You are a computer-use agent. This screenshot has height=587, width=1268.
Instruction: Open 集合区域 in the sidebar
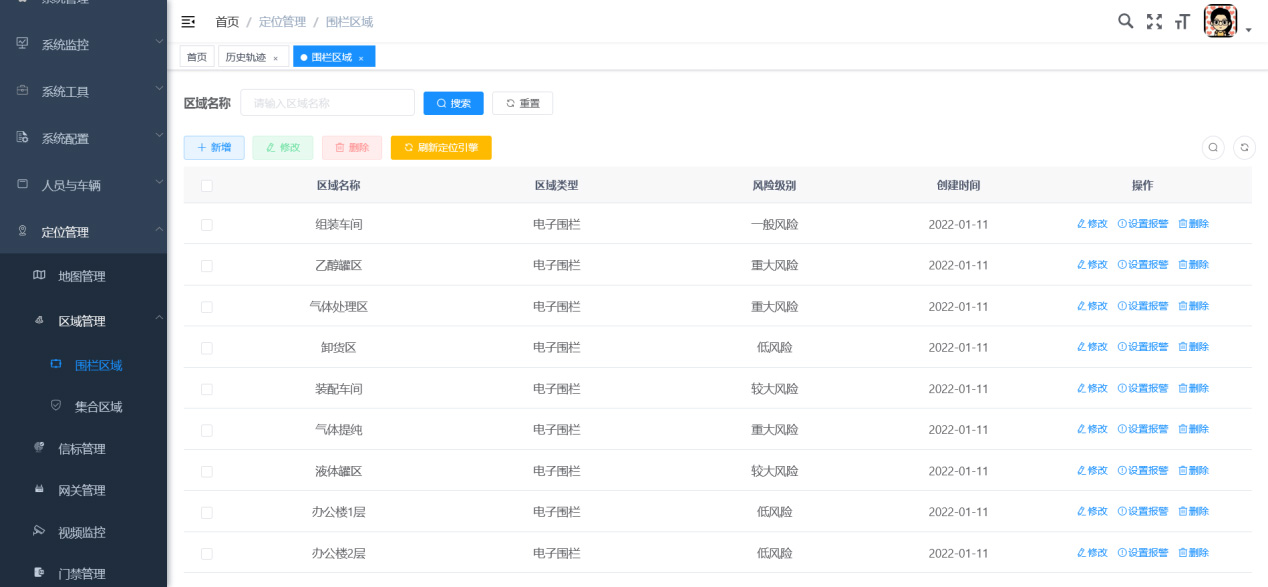pos(98,407)
